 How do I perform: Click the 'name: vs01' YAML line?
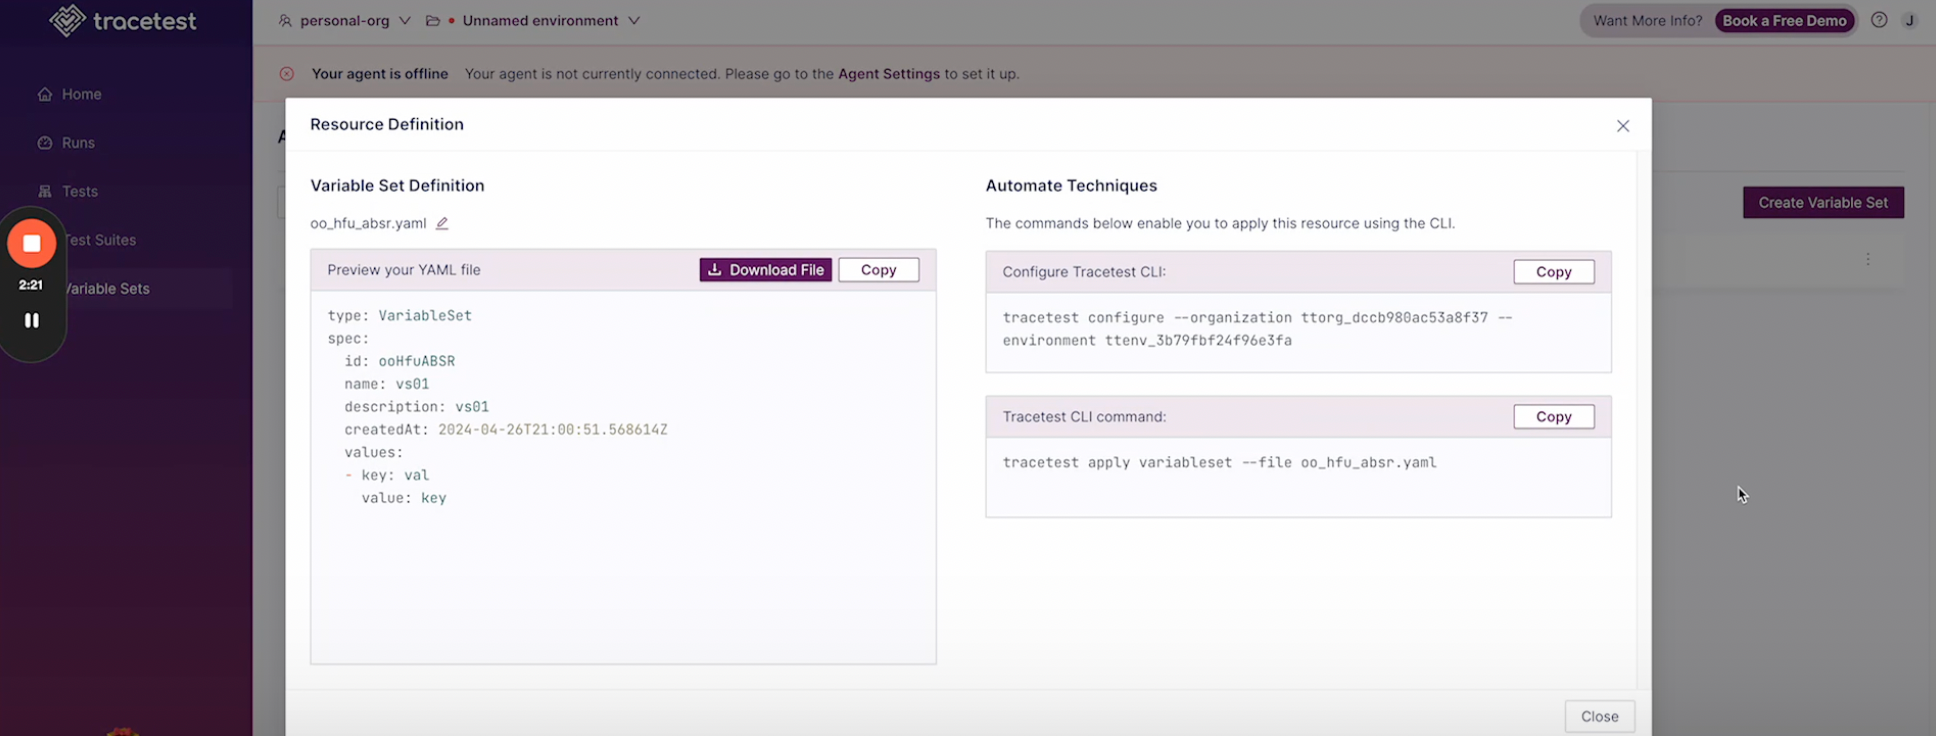pos(387,384)
